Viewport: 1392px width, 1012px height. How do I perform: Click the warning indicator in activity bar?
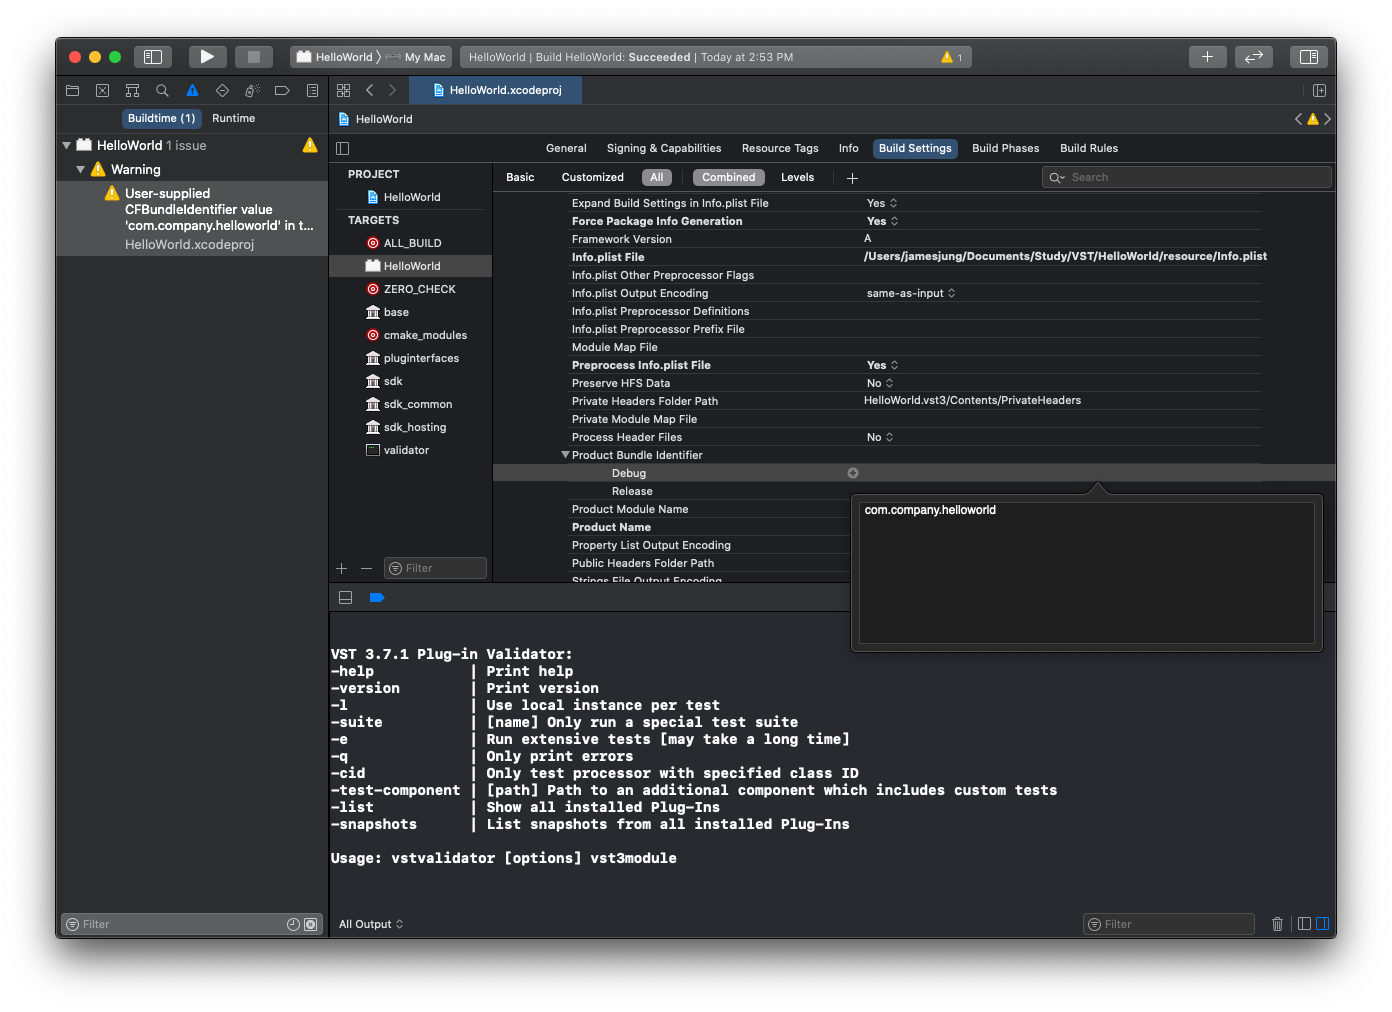click(951, 57)
